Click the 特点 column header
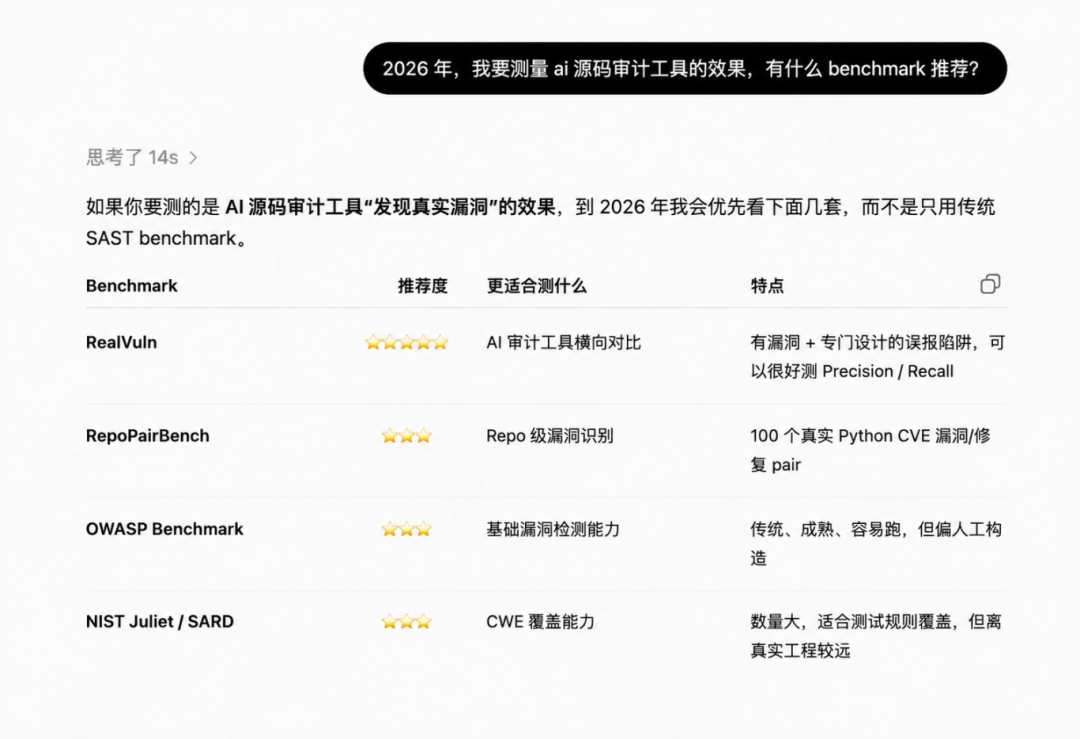Viewport: 1080px width, 739px height. tap(767, 286)
